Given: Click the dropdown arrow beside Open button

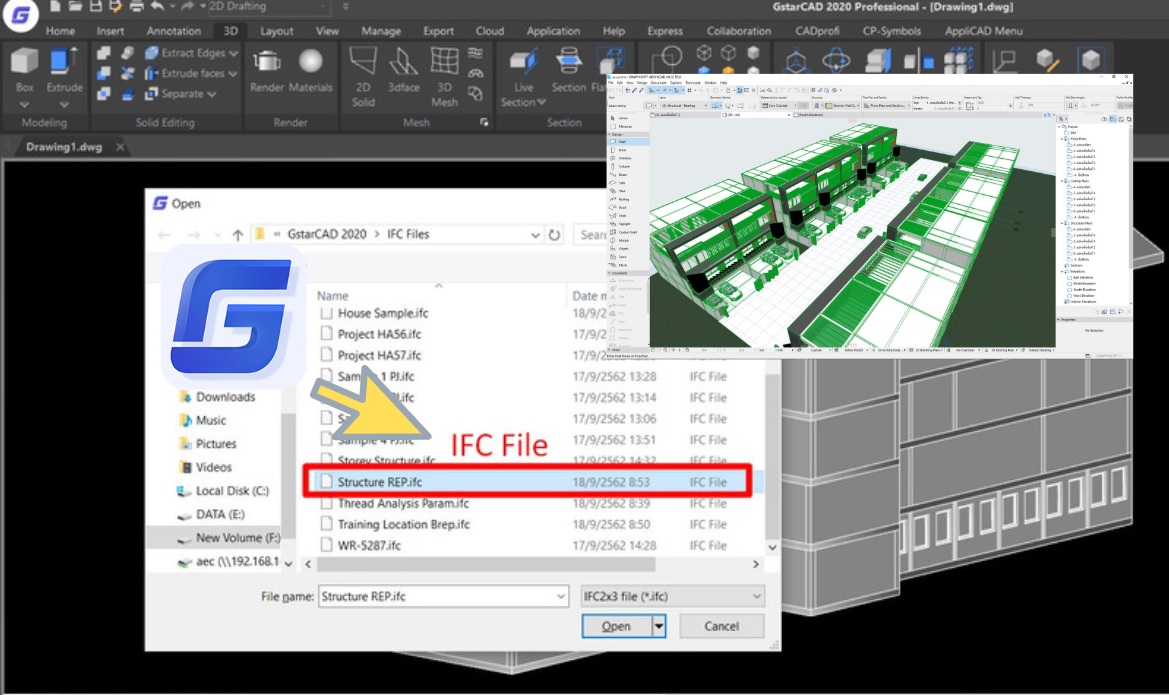Looking at the screenshot, I should [x=658, y=626].
